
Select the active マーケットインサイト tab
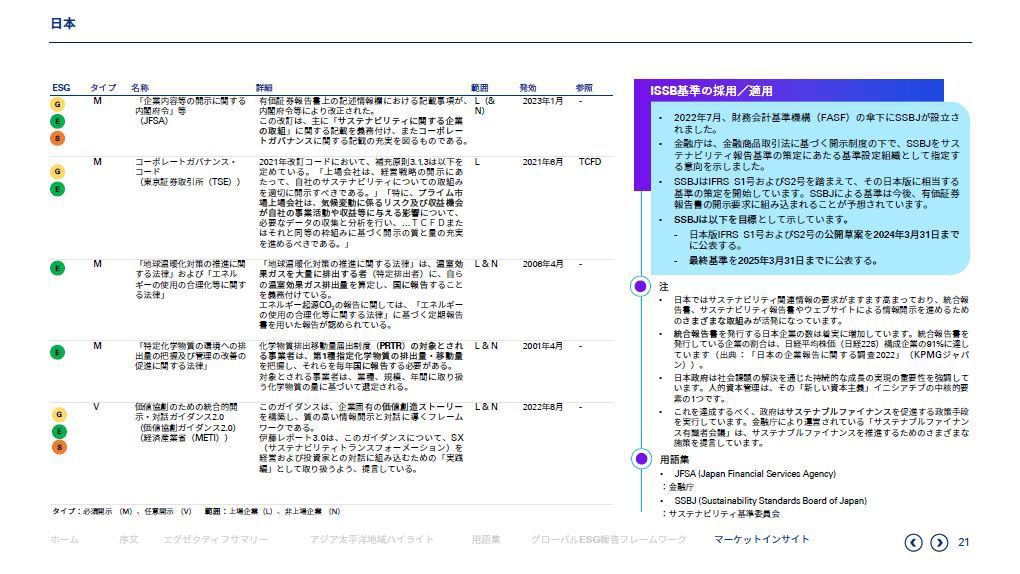click(x=761, y=540)
